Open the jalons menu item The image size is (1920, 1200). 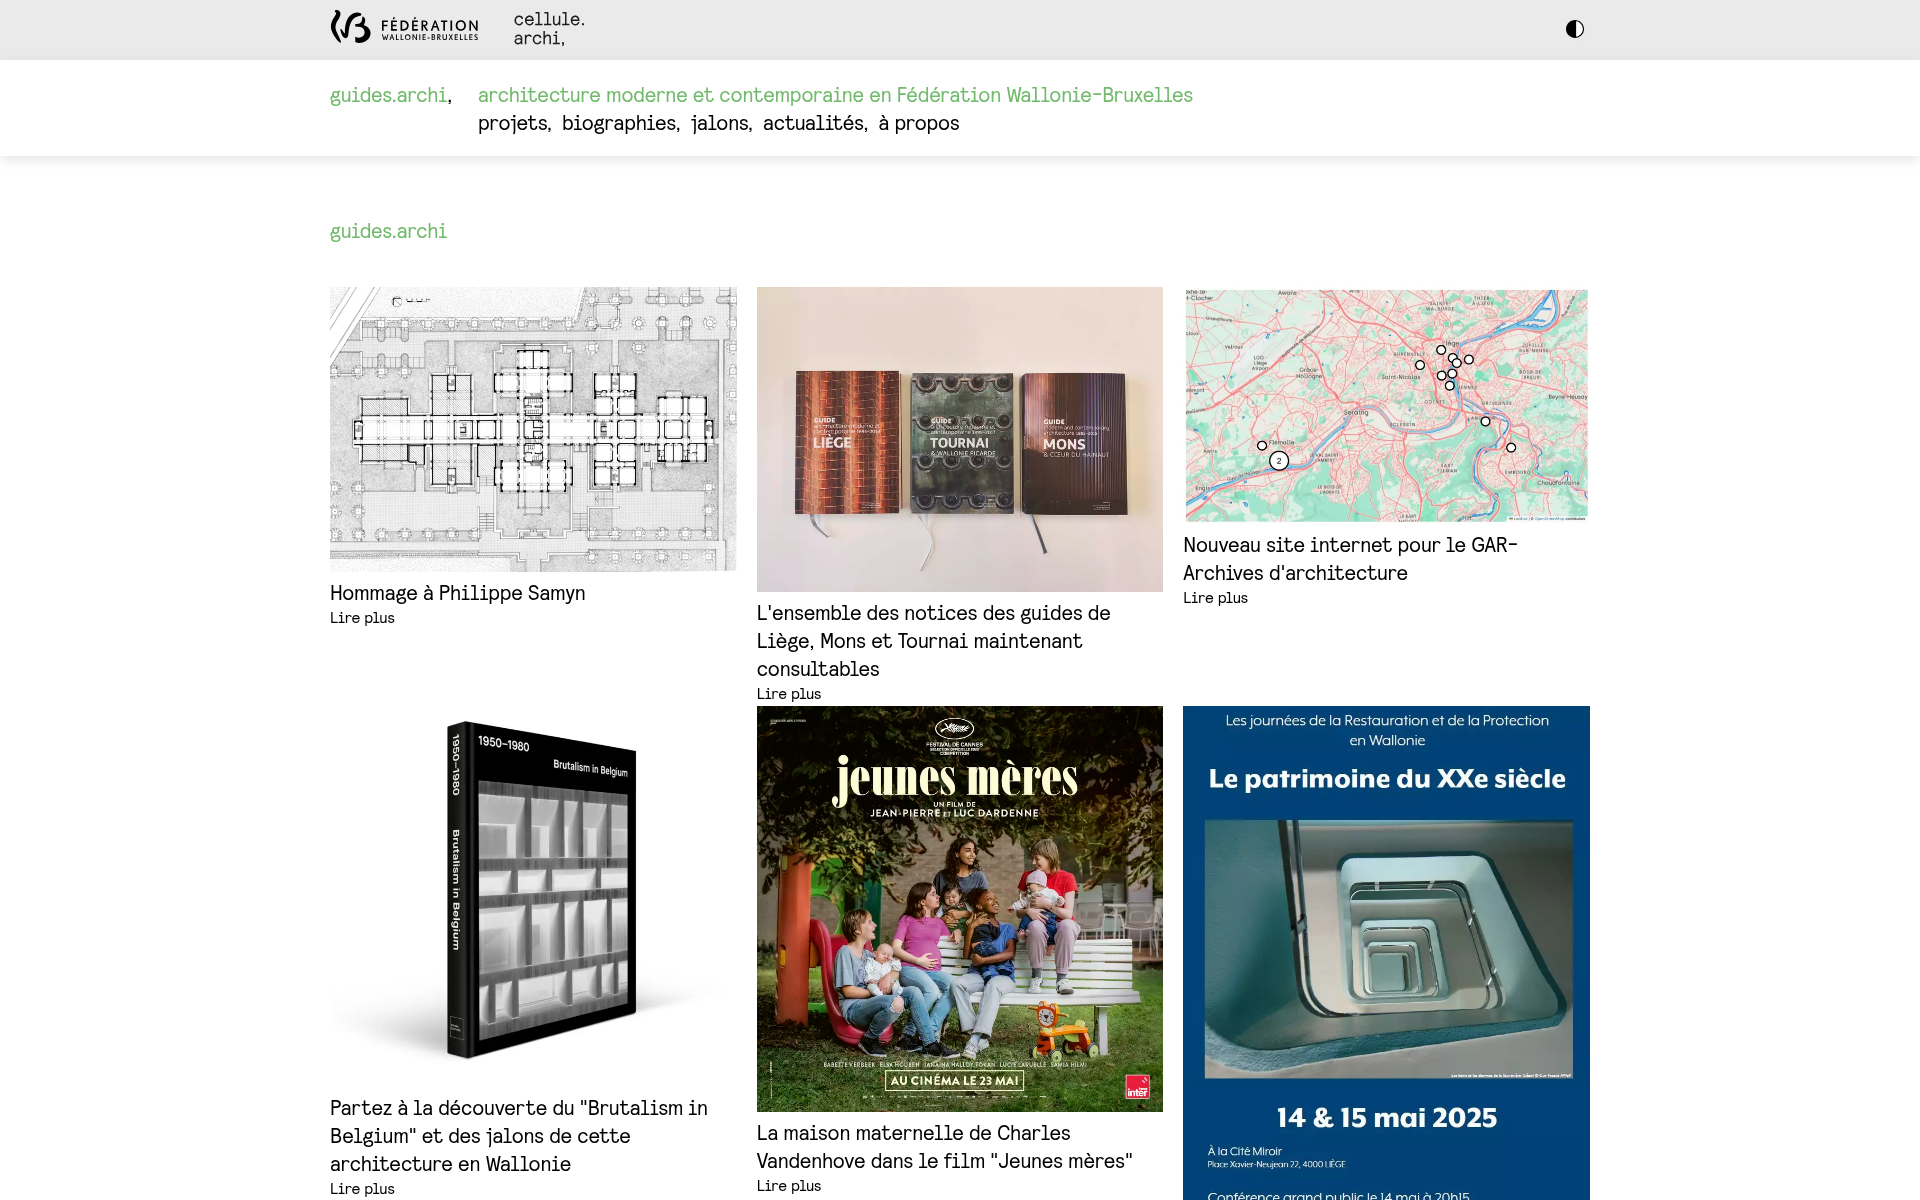pos(720,123)
